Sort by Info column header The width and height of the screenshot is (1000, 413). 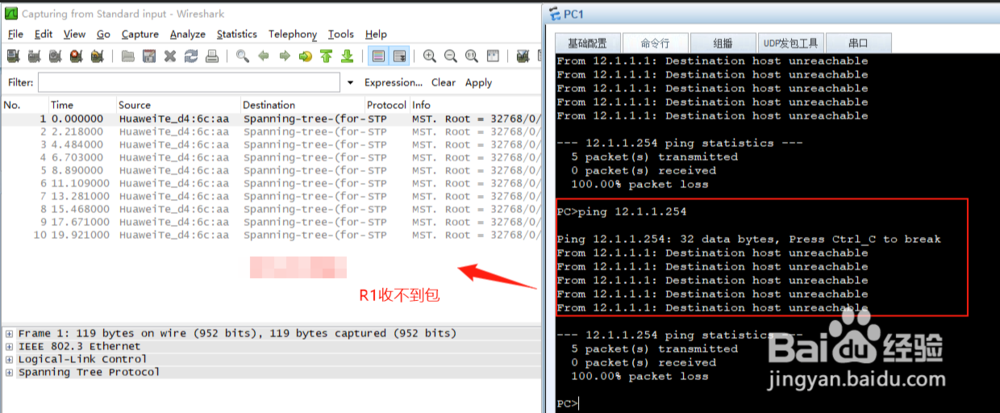coord(475,105)
